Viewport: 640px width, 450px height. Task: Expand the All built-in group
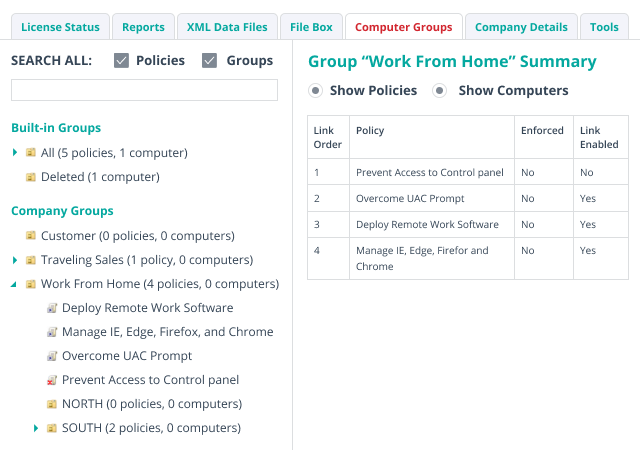(15, 153)
